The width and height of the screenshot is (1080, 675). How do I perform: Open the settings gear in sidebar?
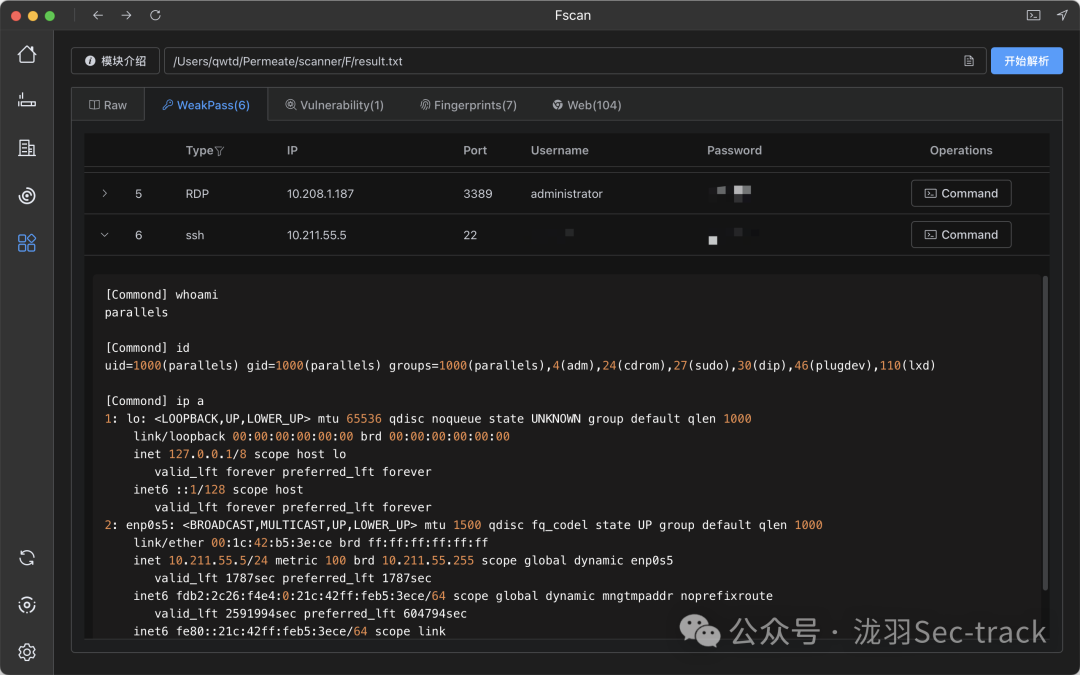[27, 652]
